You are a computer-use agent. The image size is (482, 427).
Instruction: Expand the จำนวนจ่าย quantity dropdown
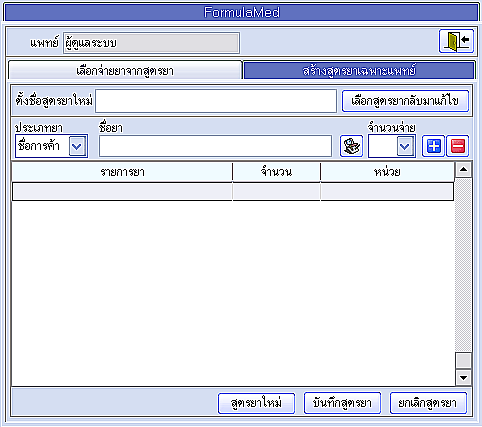tap(405, 146)
